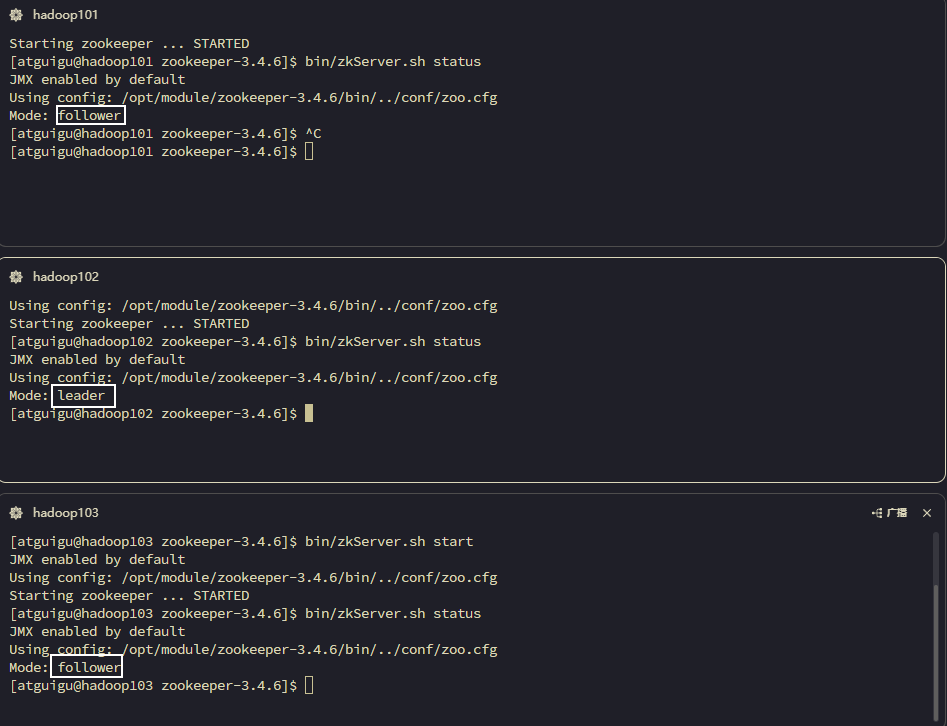Click 'bin/zkServer.sh start' command in hadoop103

pyautogui.click(x=389, y=542)
